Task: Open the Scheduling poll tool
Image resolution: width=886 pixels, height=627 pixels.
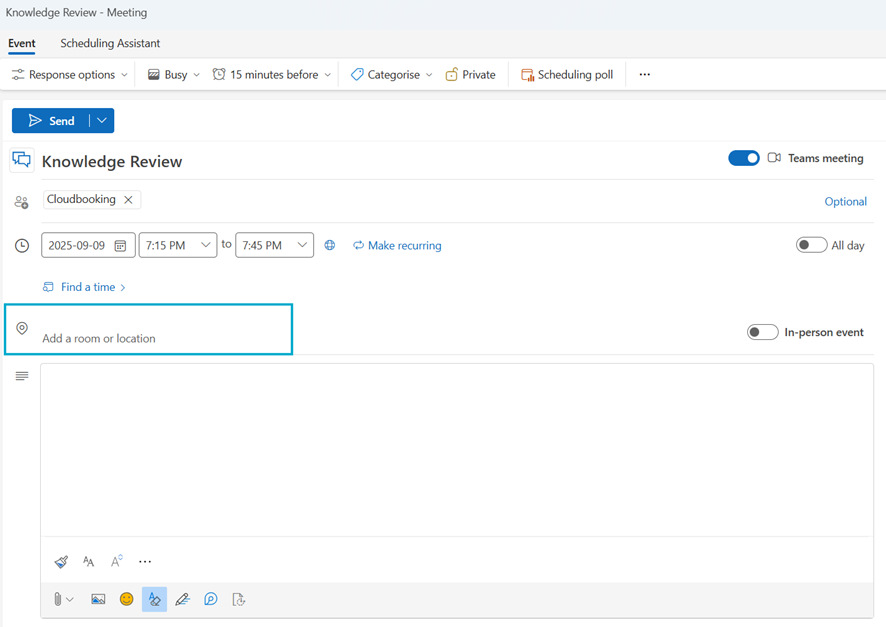Action: (567, 75)
